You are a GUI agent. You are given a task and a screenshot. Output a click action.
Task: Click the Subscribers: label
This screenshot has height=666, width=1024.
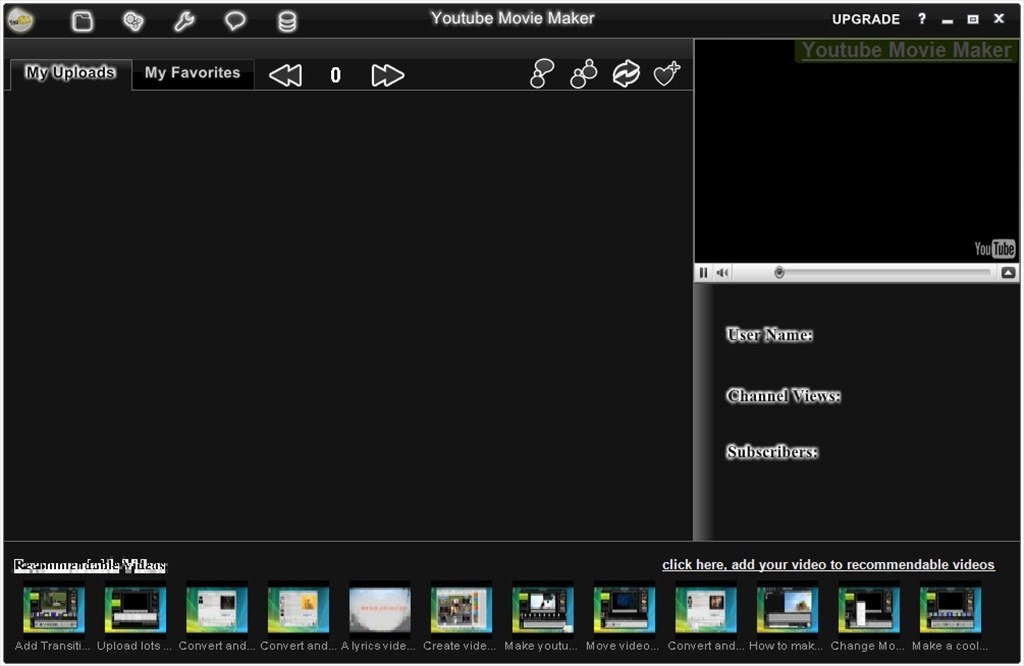772,451
